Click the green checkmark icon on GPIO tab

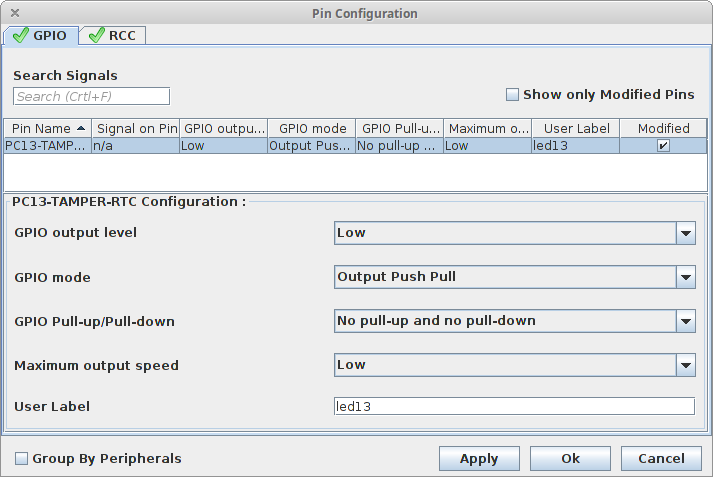click(x=20, y=35)
